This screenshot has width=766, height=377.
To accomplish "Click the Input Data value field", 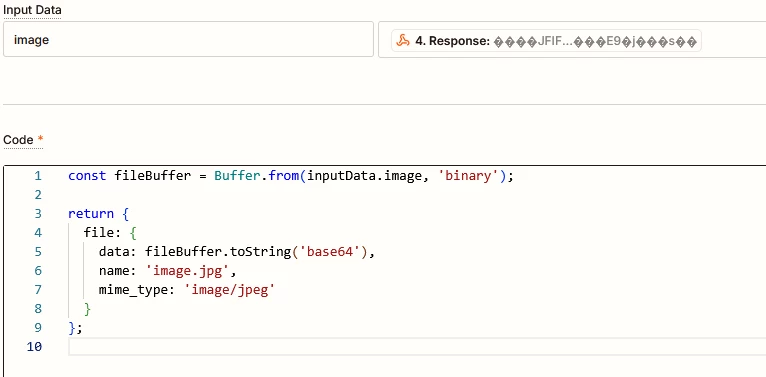I will pos(572,40).
